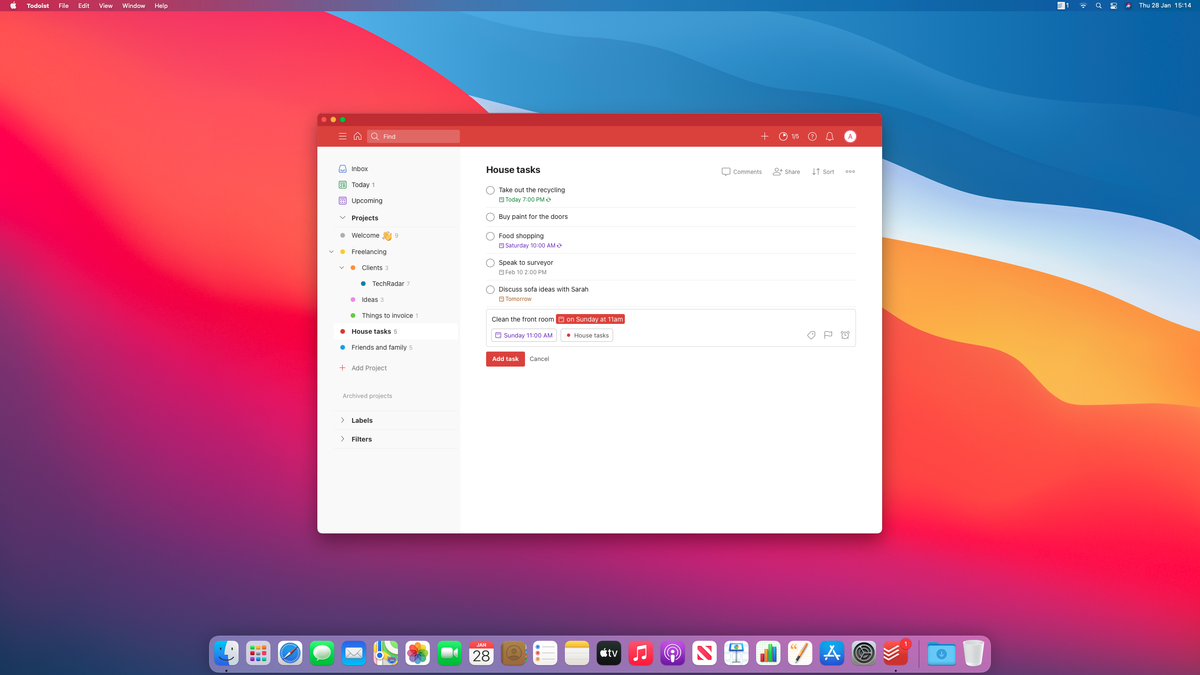Open Todoist help and resources
This screenshot has width=1200, height=675.
(812, 136)
